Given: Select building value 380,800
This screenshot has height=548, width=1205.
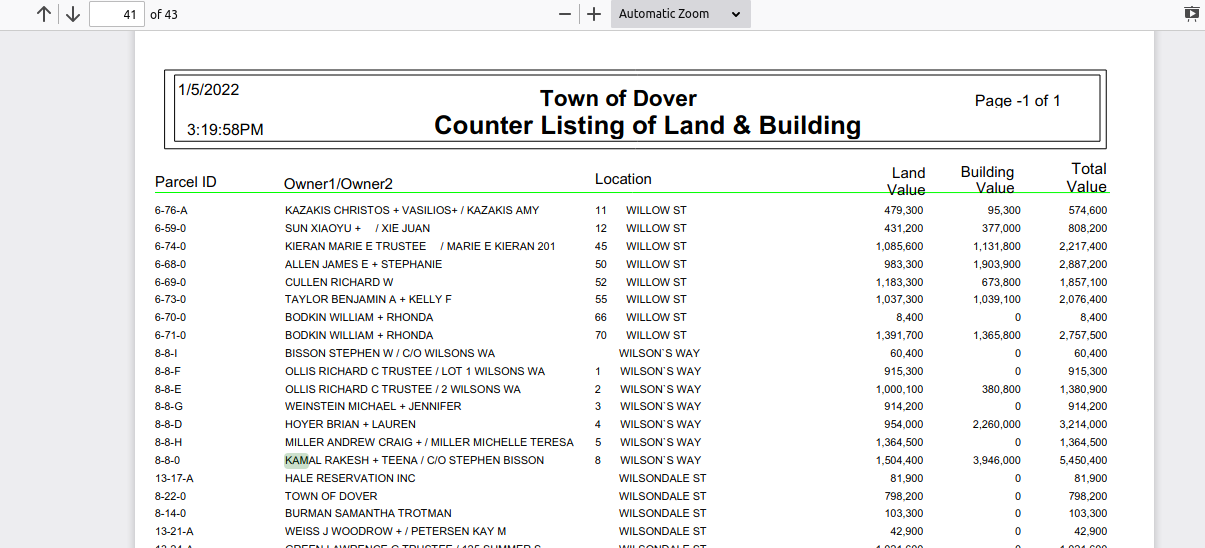Looking at the screenshot, I should (1001, 390).
